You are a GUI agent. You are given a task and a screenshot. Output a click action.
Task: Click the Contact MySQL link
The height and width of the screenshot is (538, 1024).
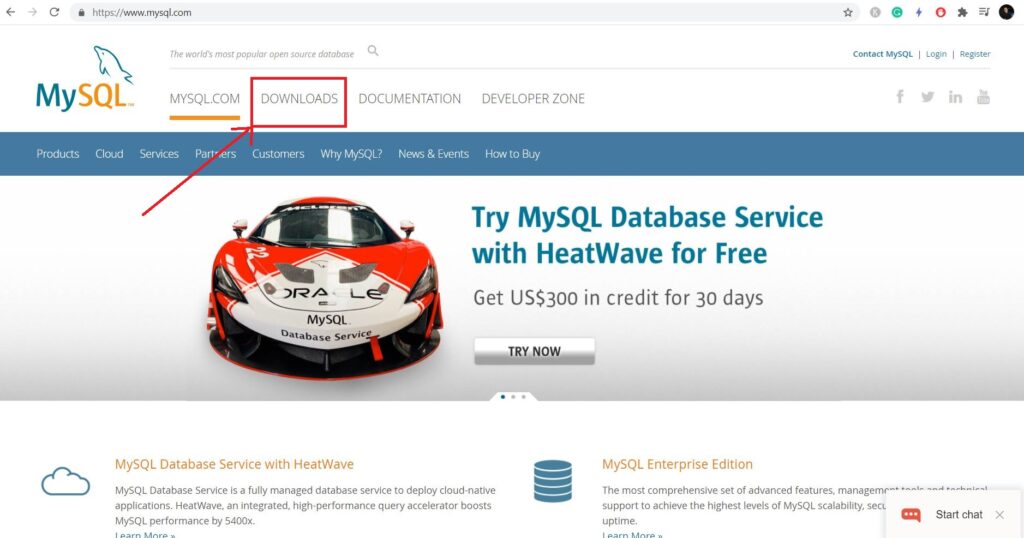click(882, 54)
